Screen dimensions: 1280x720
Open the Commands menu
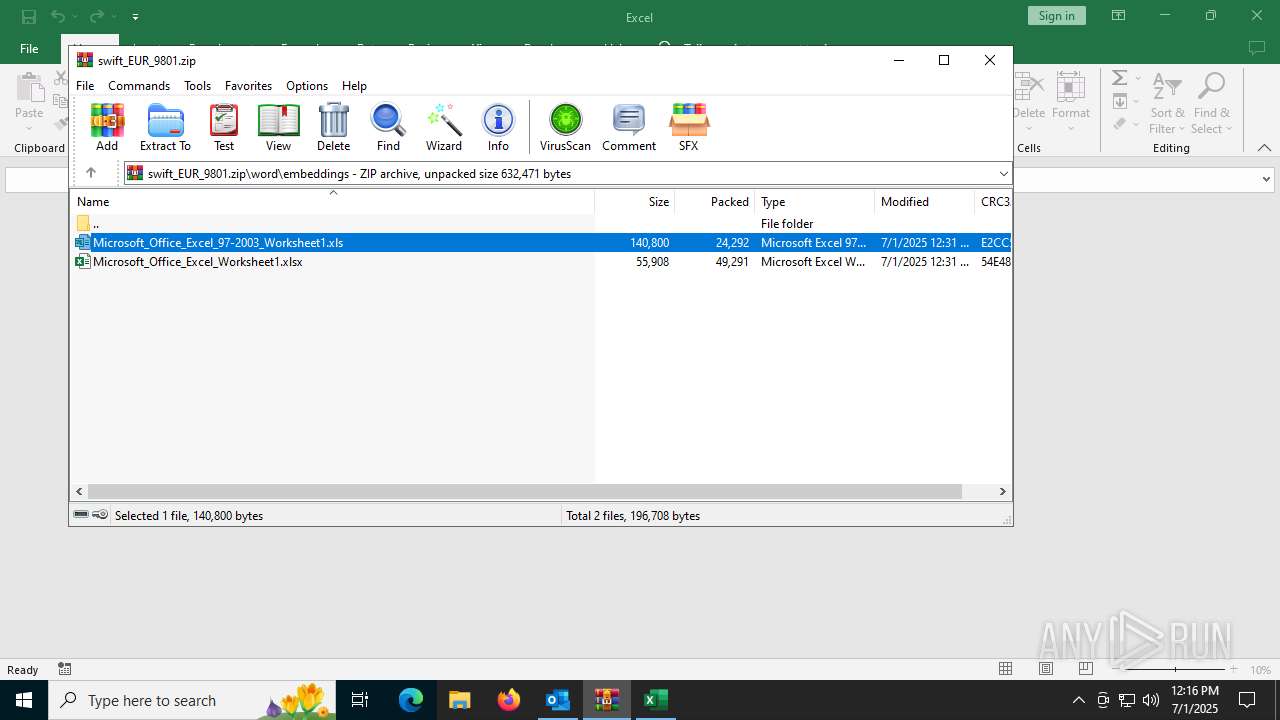coord(139,86)
